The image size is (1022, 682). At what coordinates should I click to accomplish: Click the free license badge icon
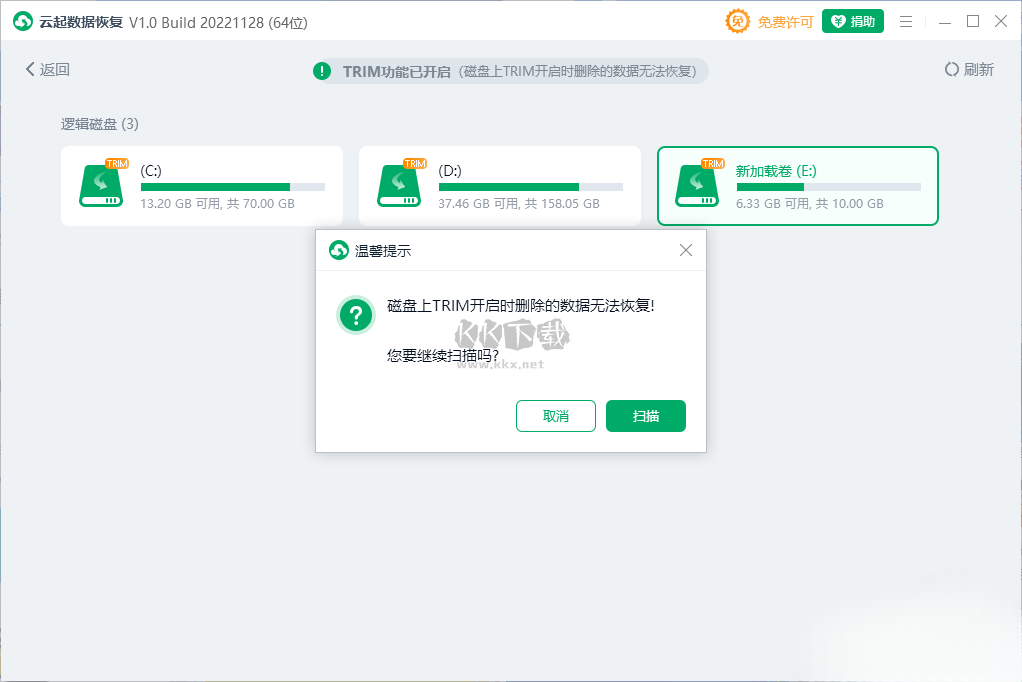737,21
